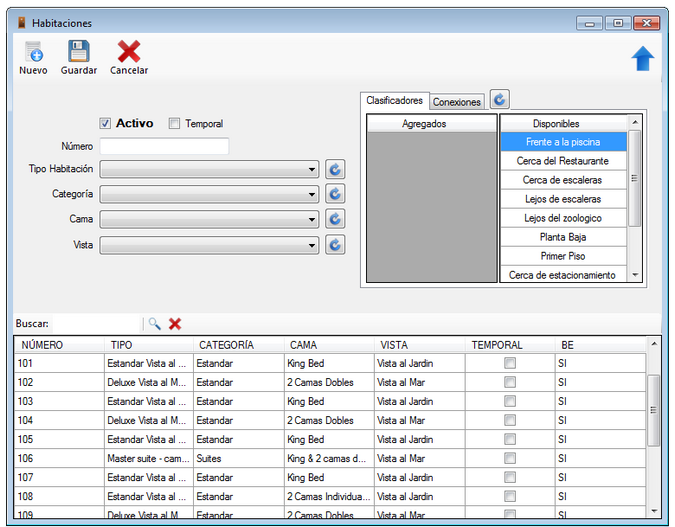
Task: Run search with the magnifying glass icon
Action: 154,324
